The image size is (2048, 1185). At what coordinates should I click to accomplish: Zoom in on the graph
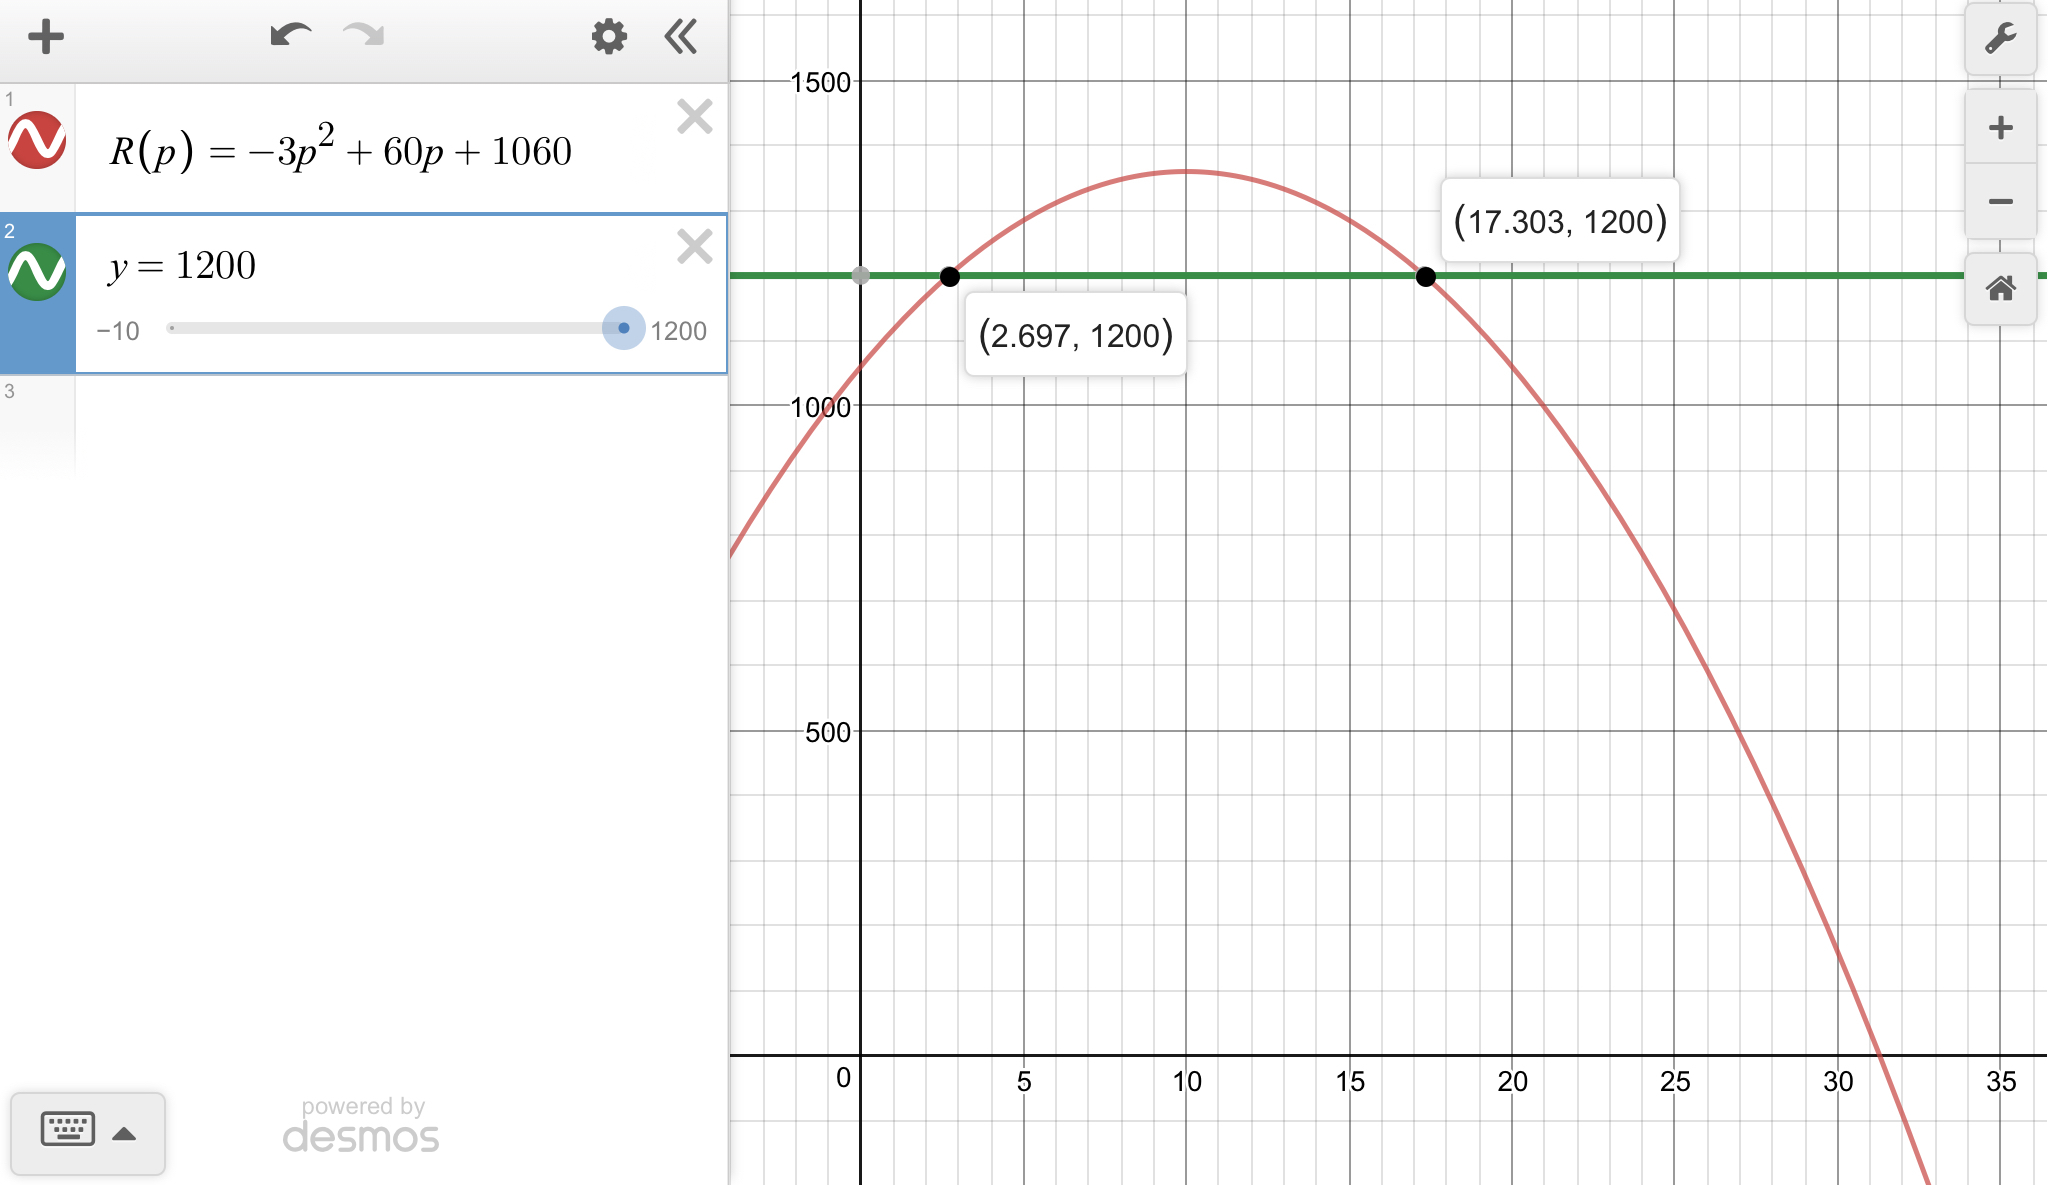(x=2000, y=128)
